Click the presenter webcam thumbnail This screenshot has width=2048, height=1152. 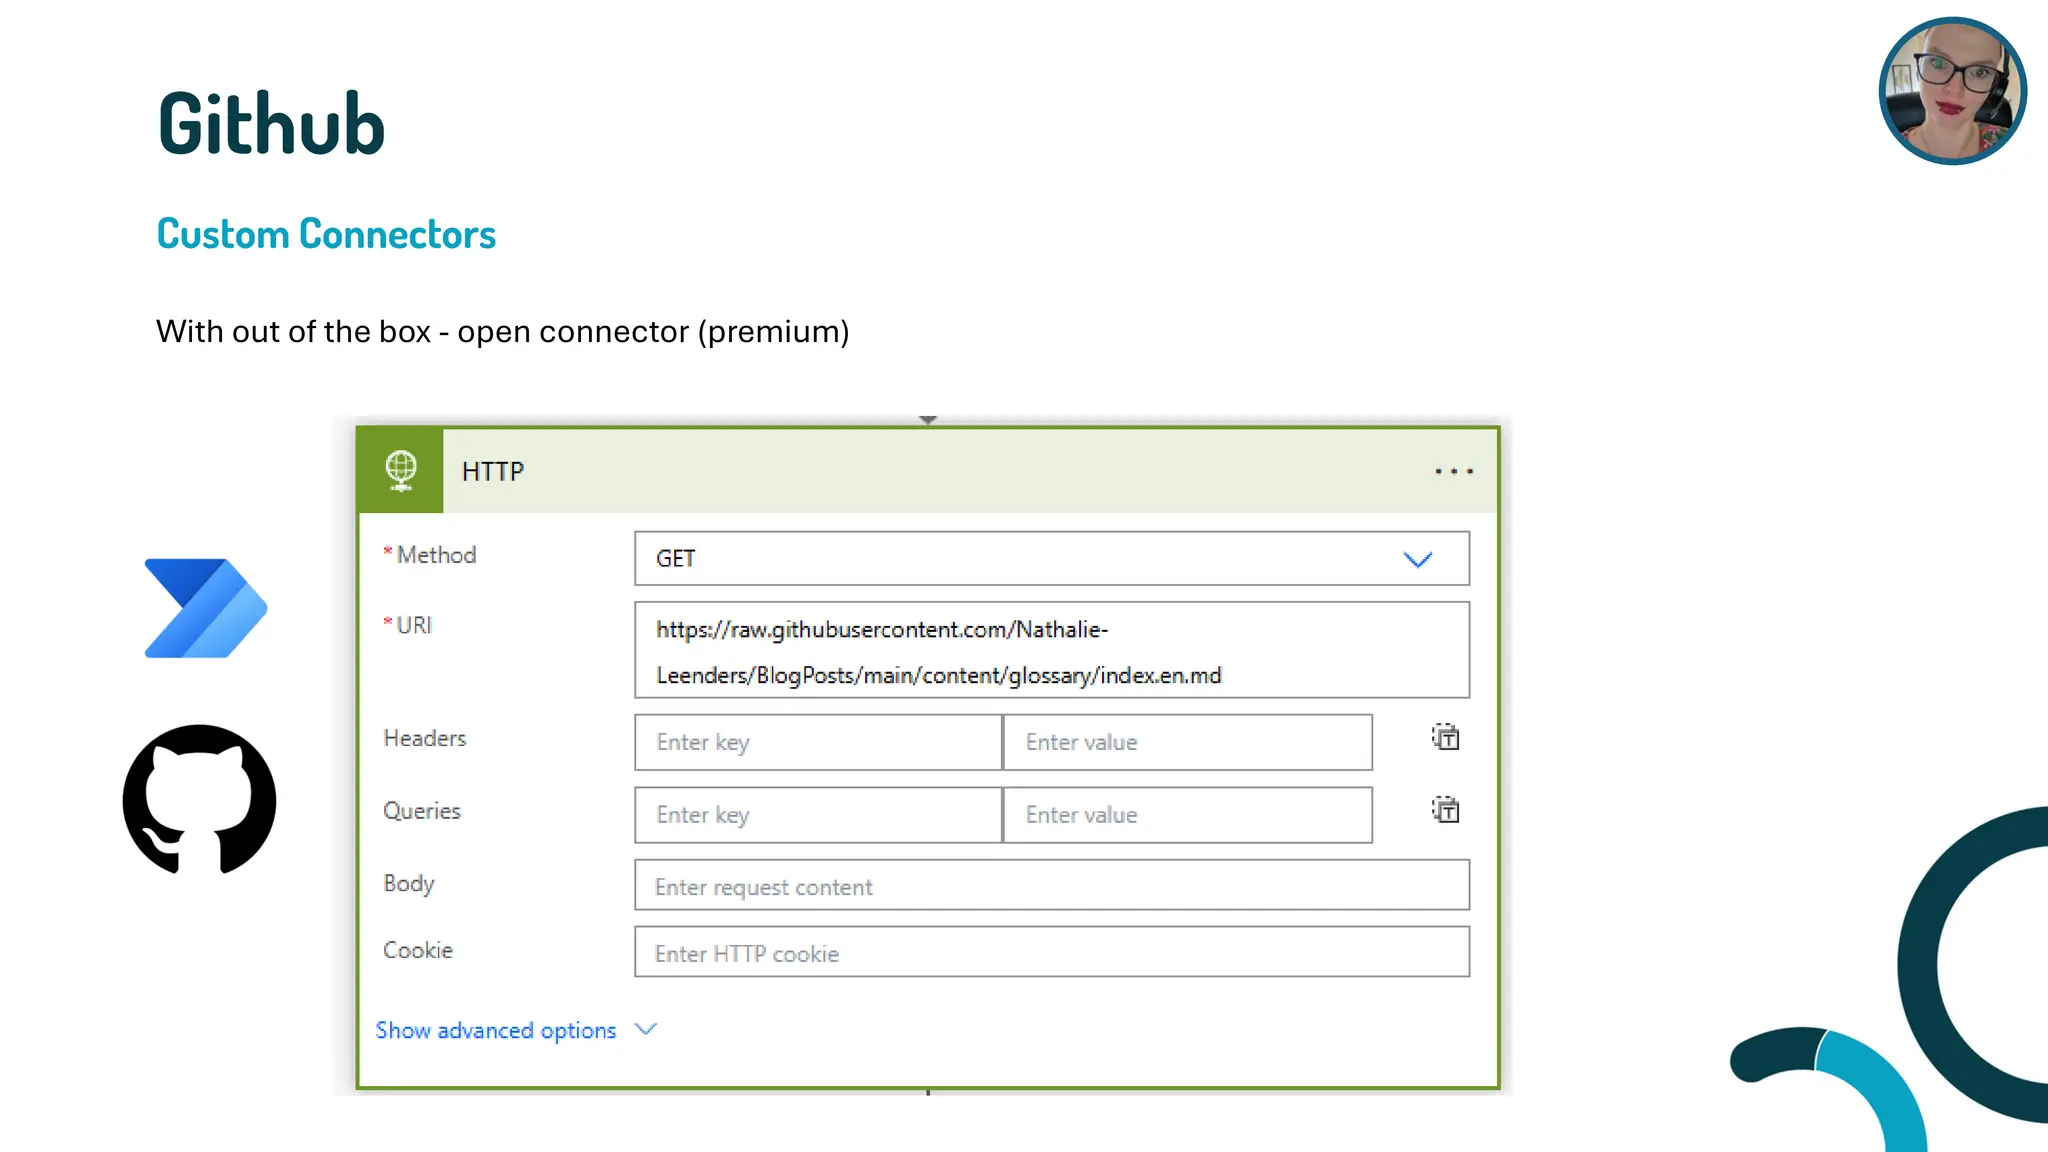click(x=1952, y=91)
